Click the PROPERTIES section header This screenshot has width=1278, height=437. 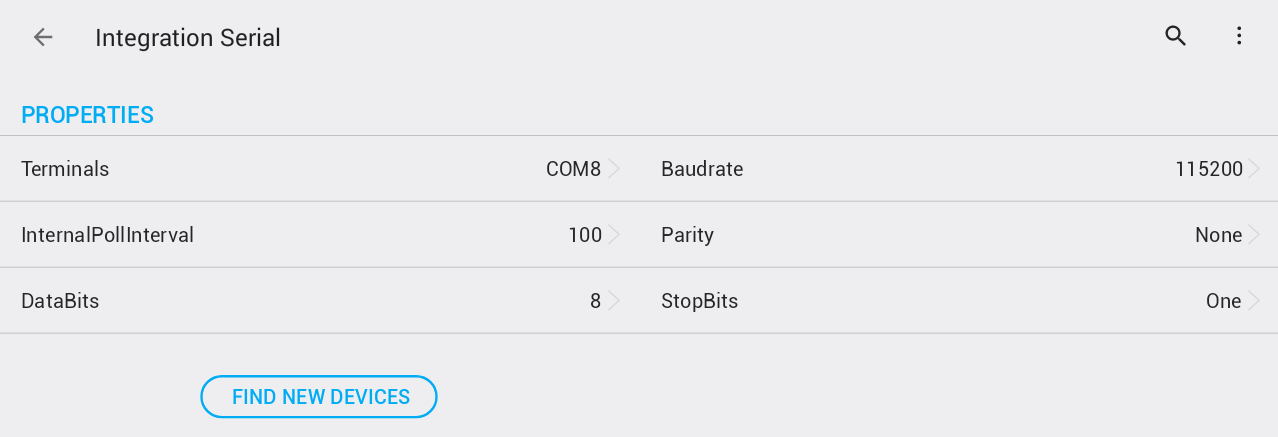87,115
